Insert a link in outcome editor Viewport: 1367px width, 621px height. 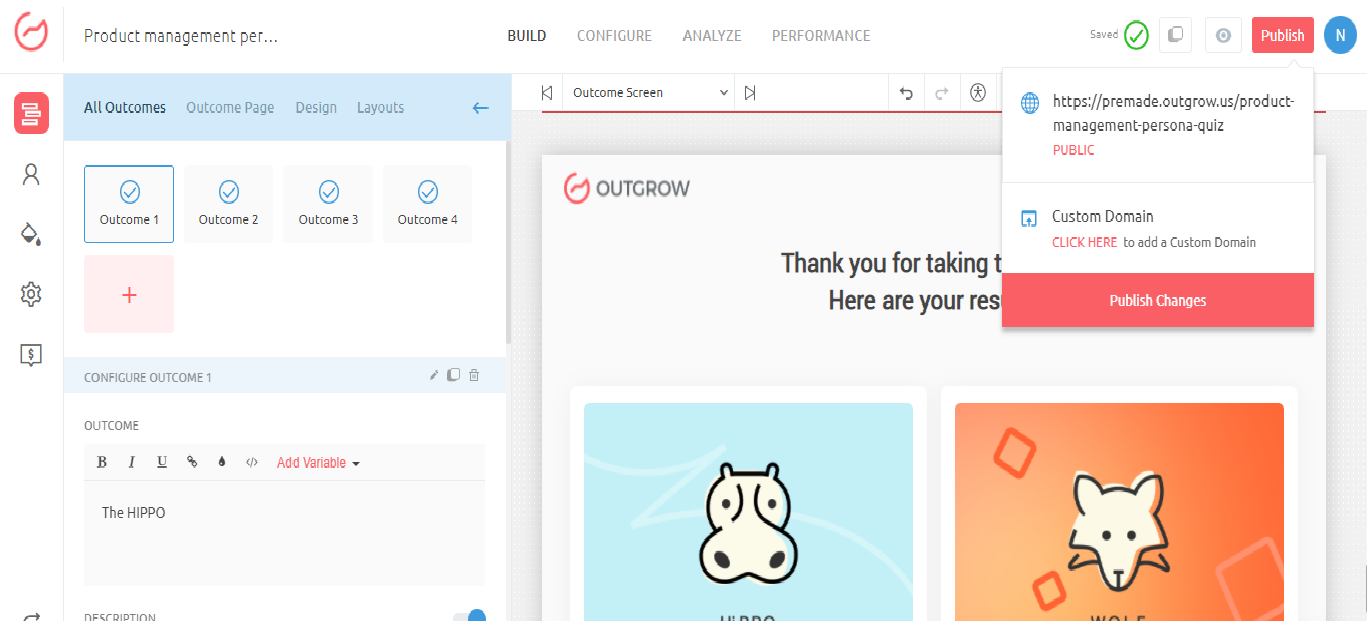click(191, 462)
